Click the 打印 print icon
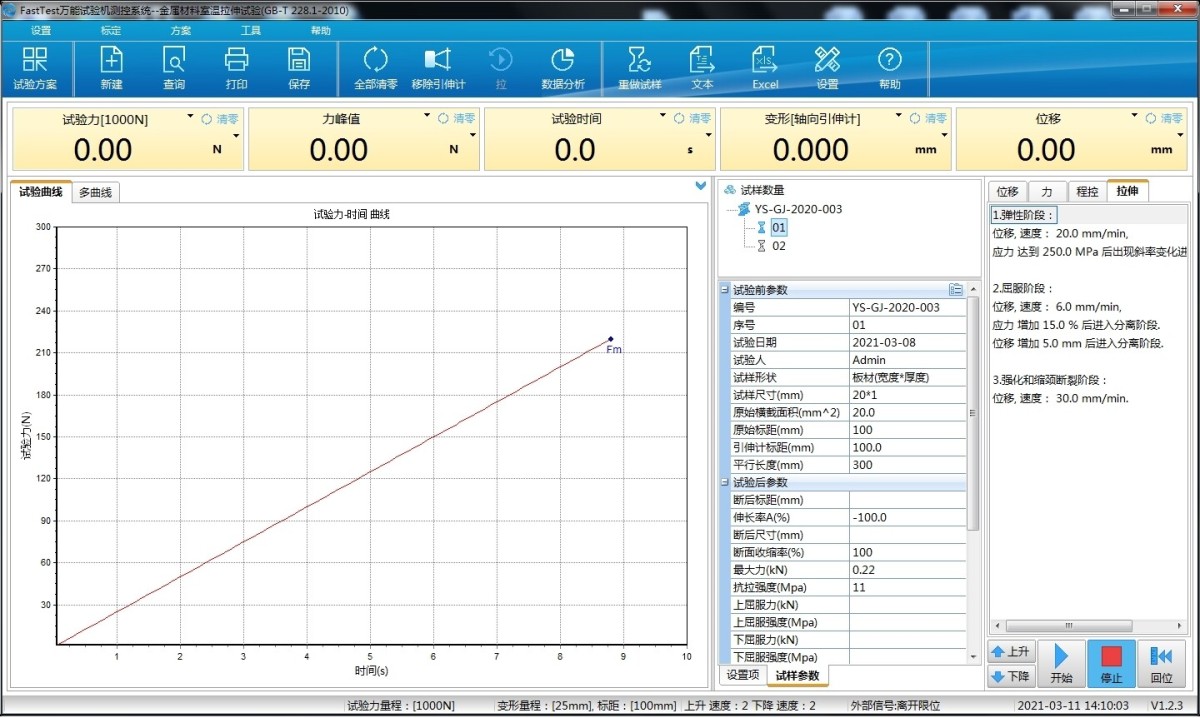 [x=236, y=68]
